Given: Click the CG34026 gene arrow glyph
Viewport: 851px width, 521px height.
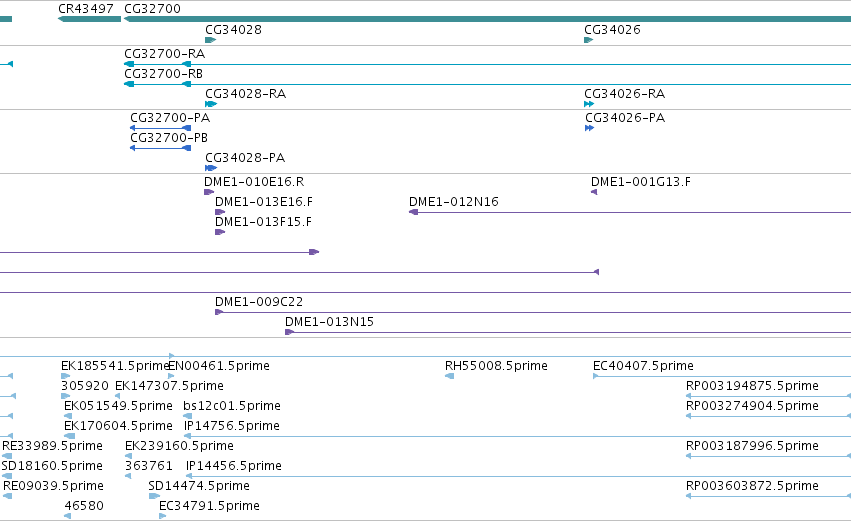Looking at the screenshot, I should [x=588, y=40].
